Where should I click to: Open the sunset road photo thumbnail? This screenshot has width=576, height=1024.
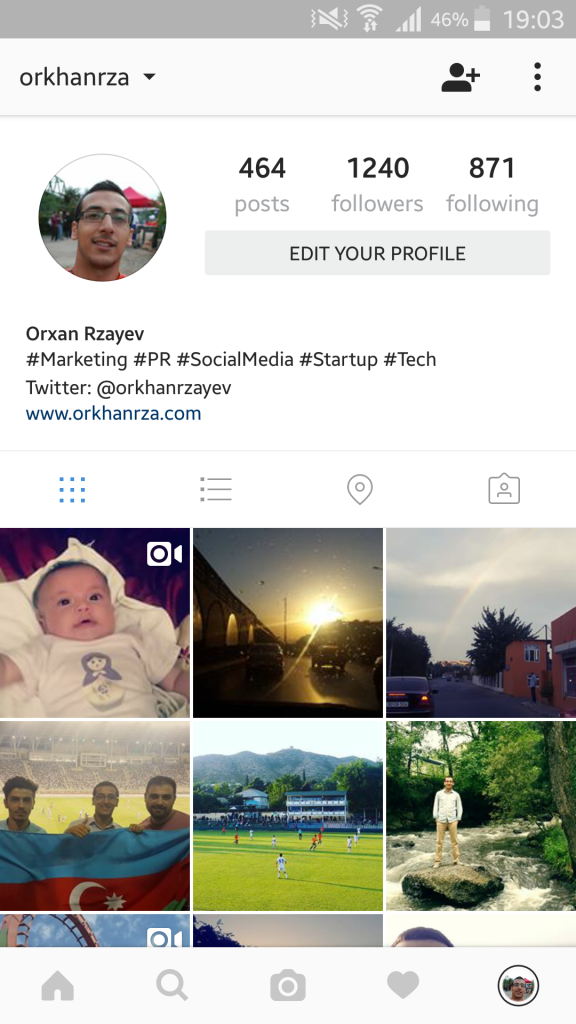click(288, 622)
